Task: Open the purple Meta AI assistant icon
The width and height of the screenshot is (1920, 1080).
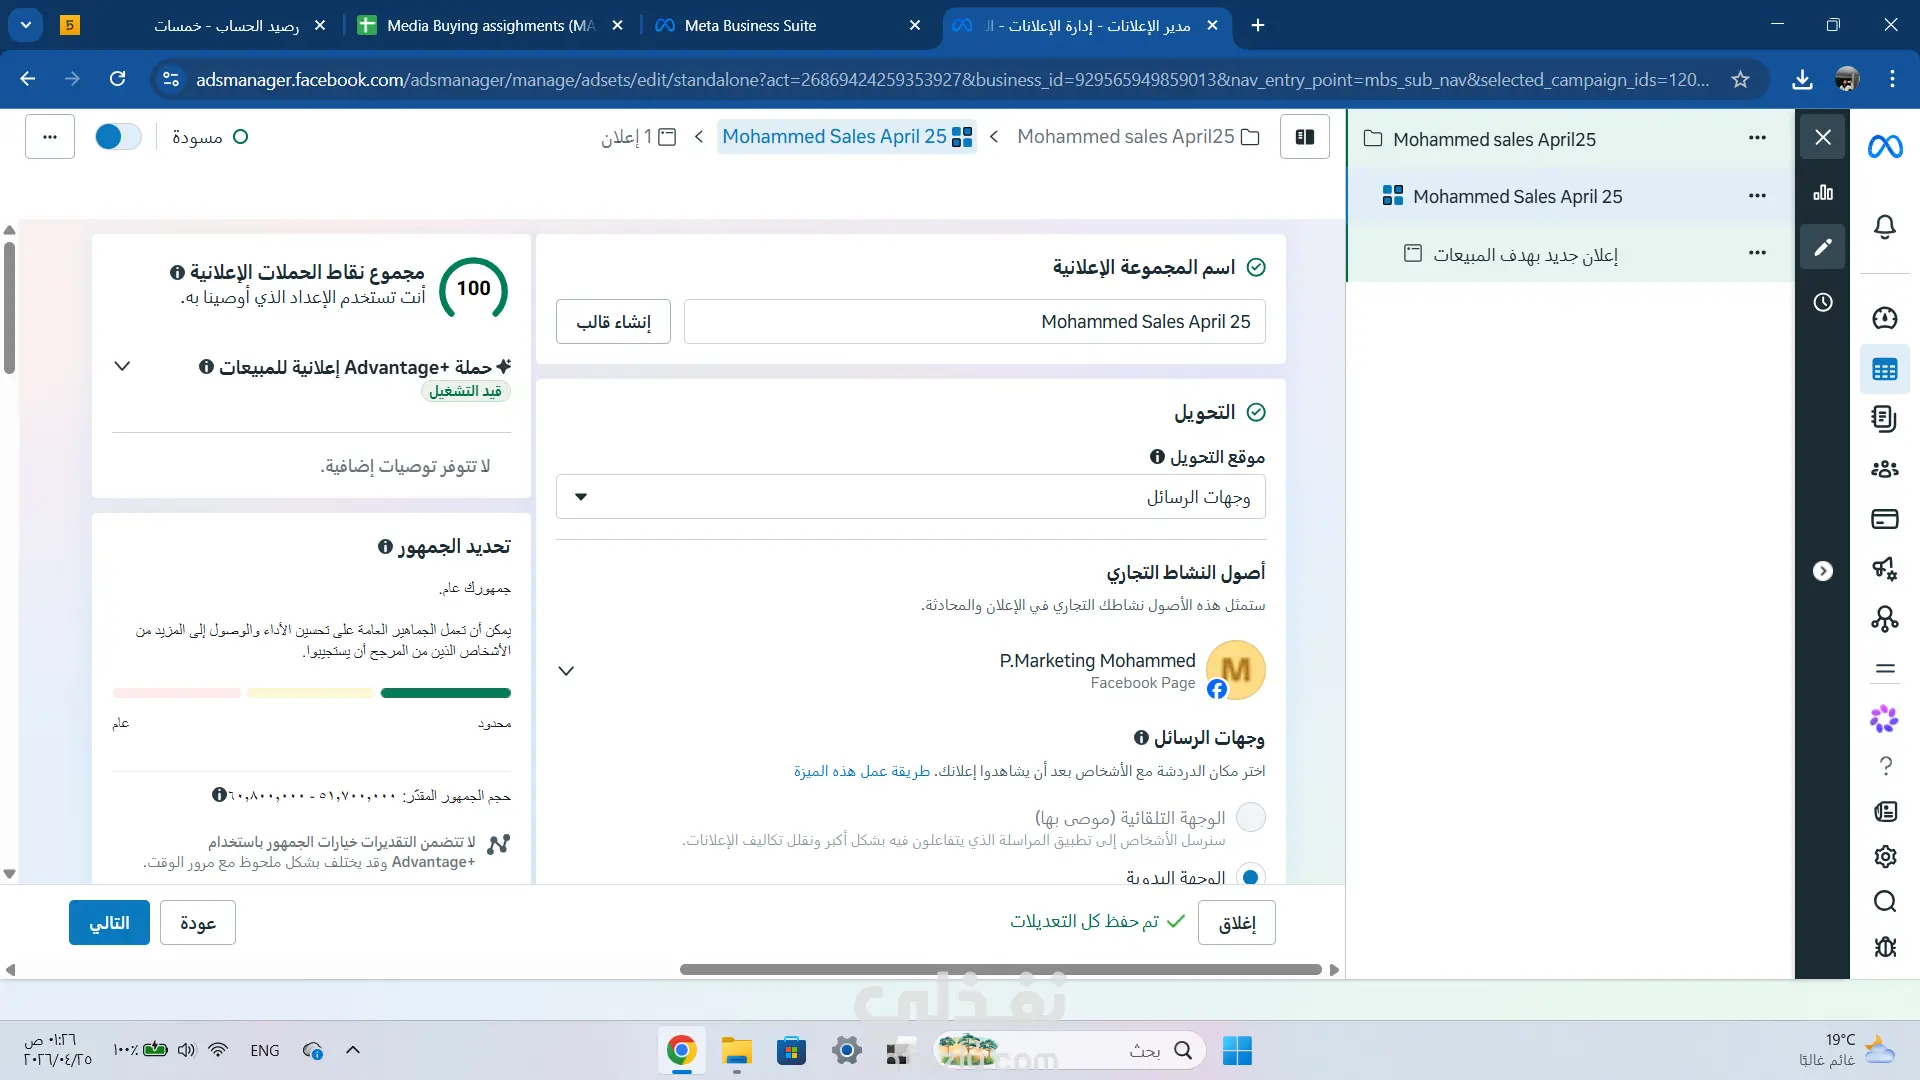Action: pyautogui.click(x=1885, y=718)
